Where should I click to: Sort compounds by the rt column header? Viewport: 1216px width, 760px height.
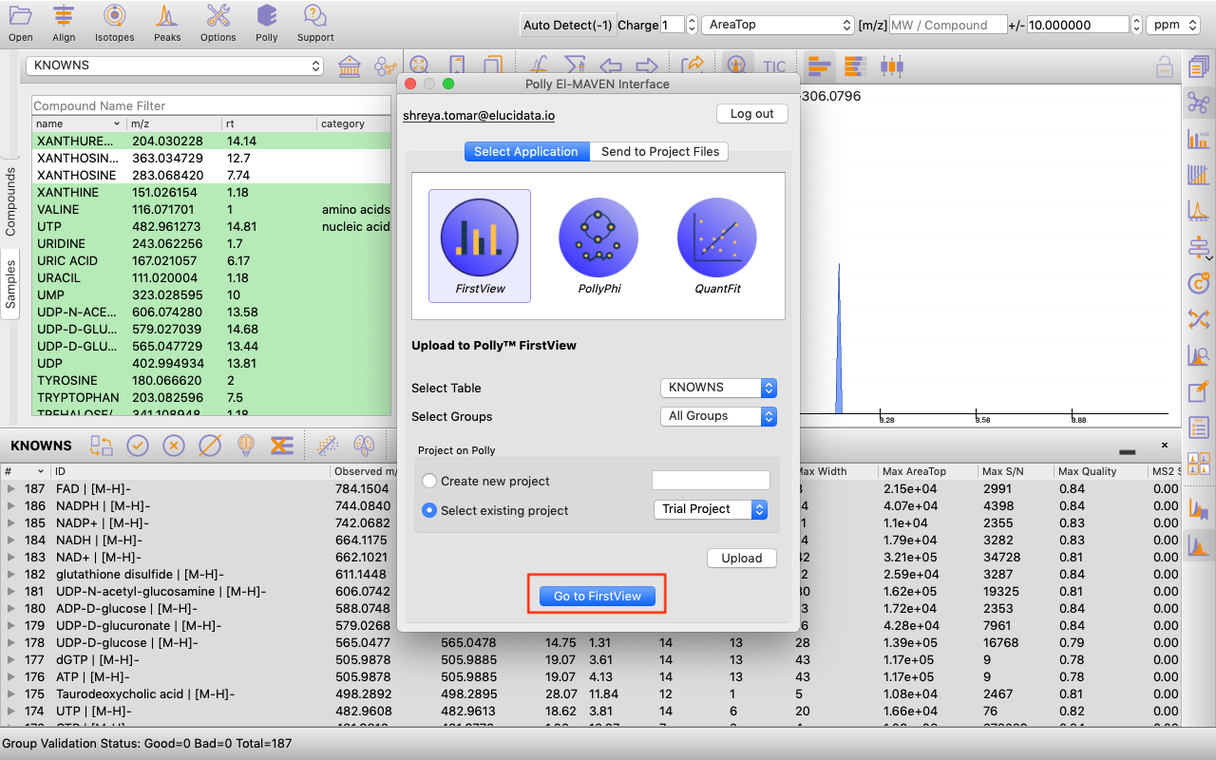pos(269,124)
